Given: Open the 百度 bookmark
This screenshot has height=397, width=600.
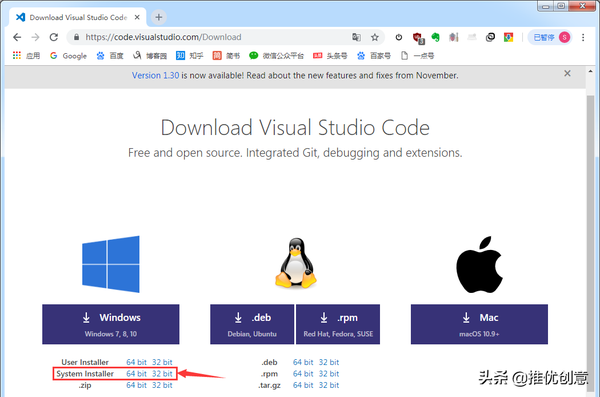Looking at the screenshot, I should (x=110, y=56).
